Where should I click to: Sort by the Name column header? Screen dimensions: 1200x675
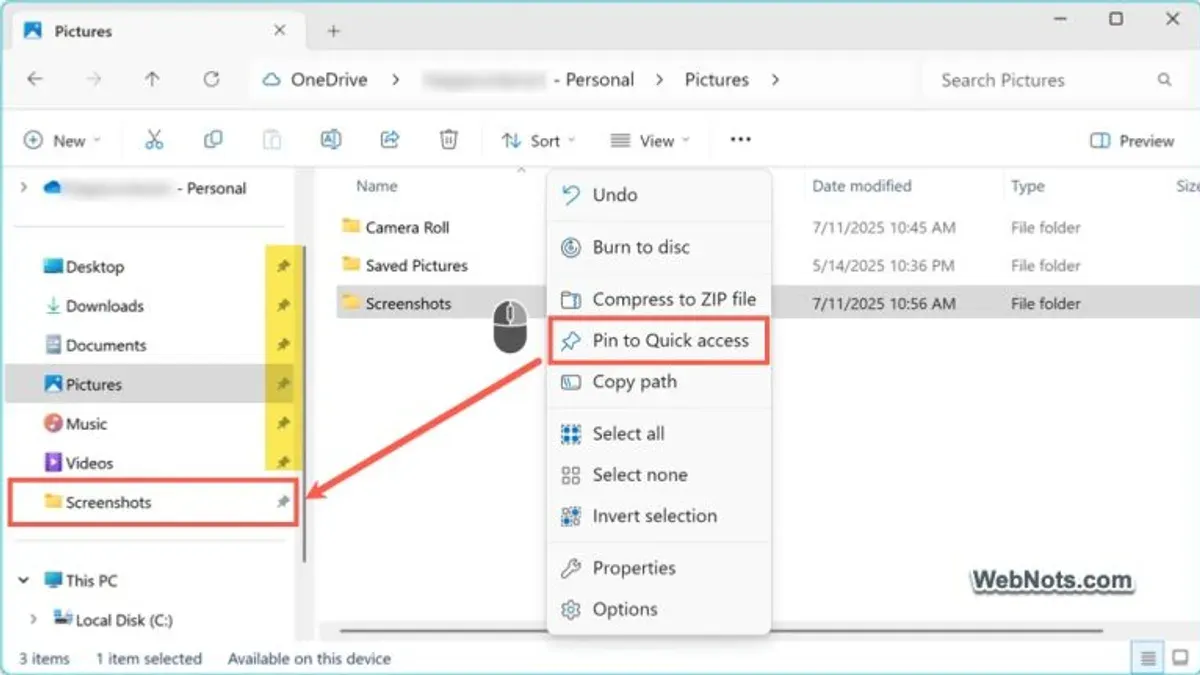pos(377,186)
